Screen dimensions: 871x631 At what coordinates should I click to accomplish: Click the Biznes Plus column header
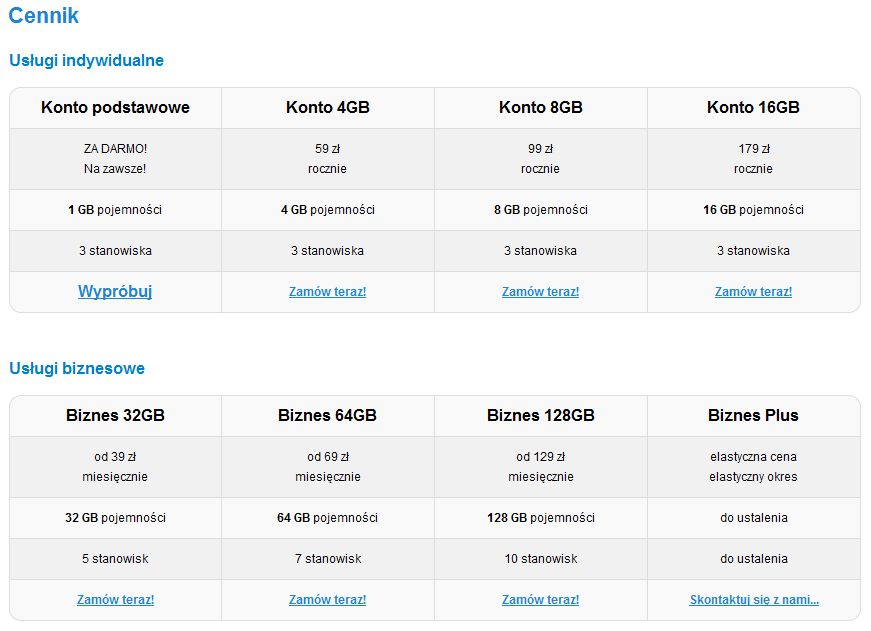[753, 415]
